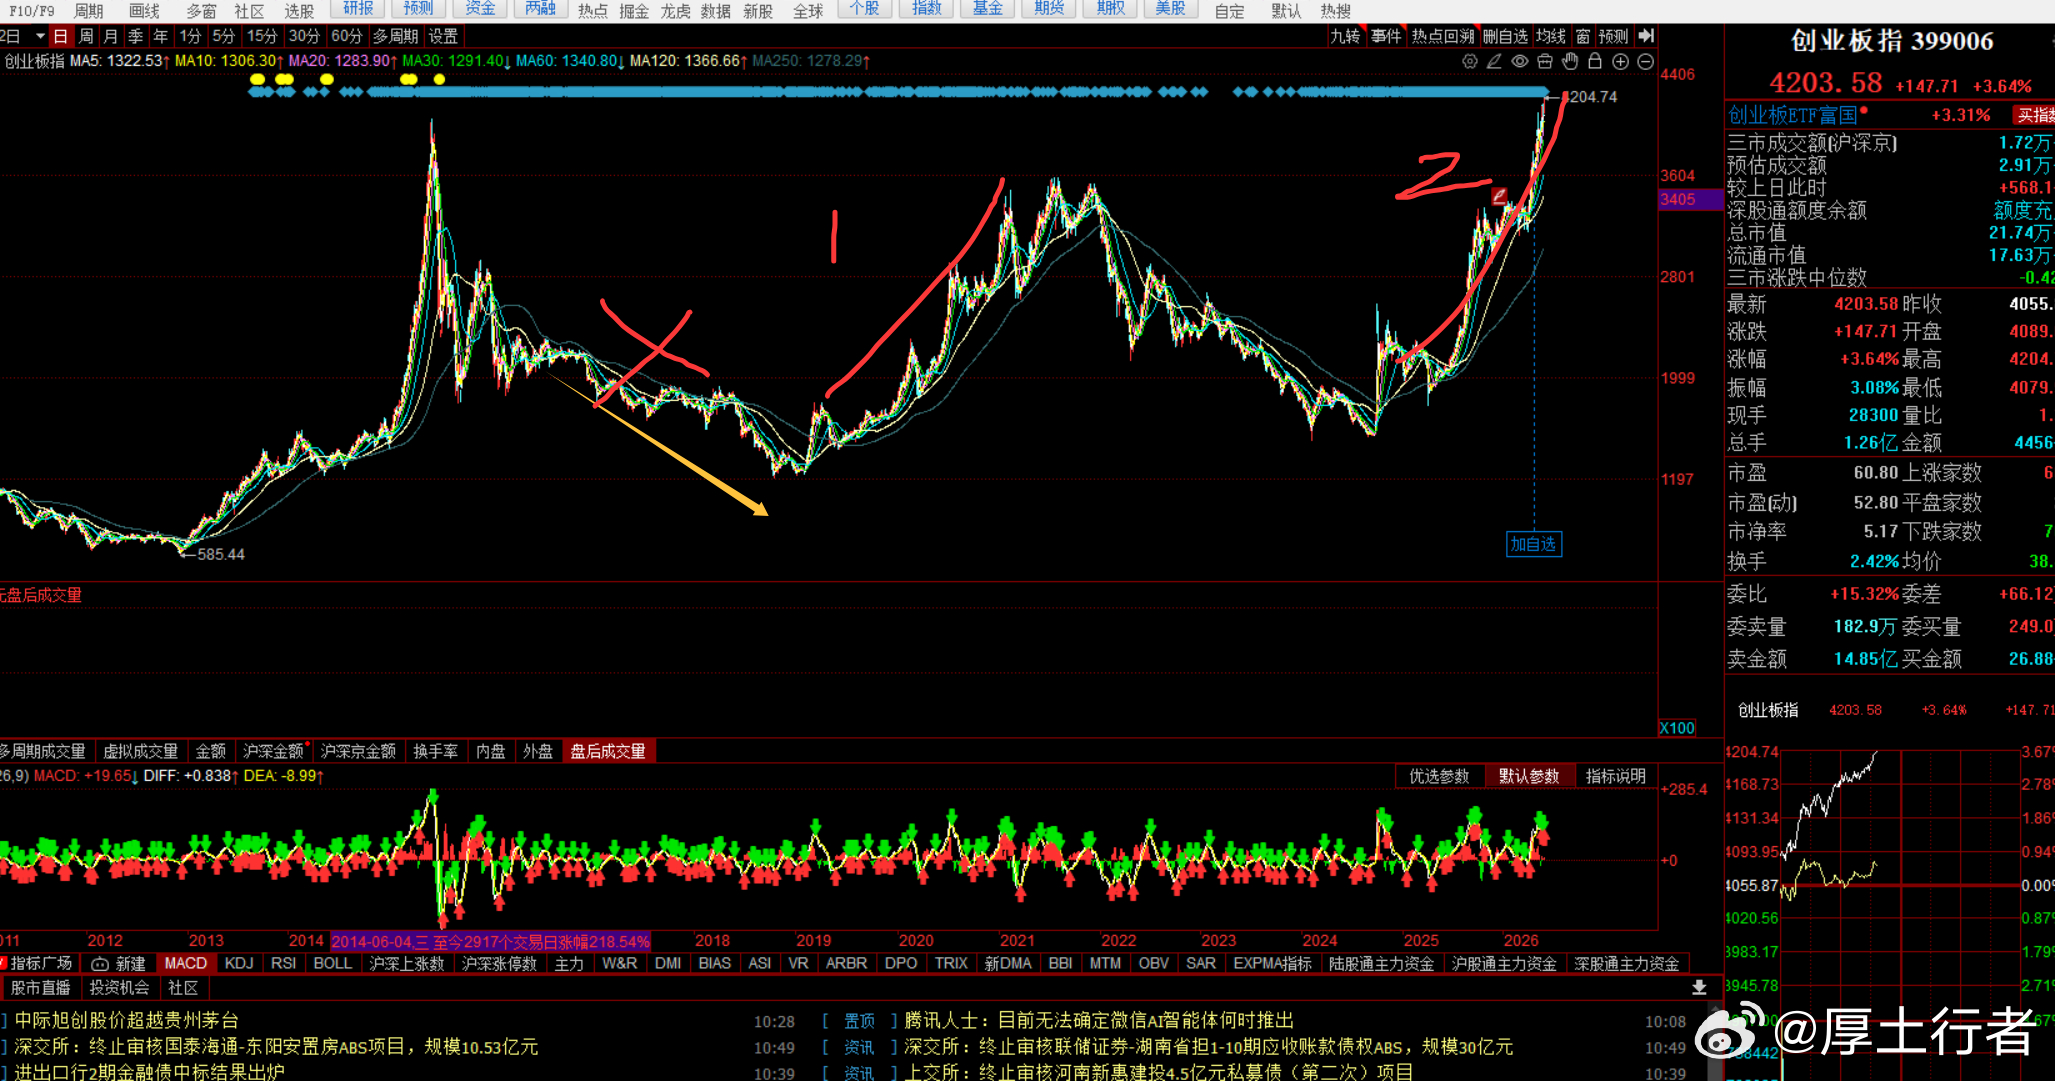Click the 基金 toolbar button

[987, 9]
